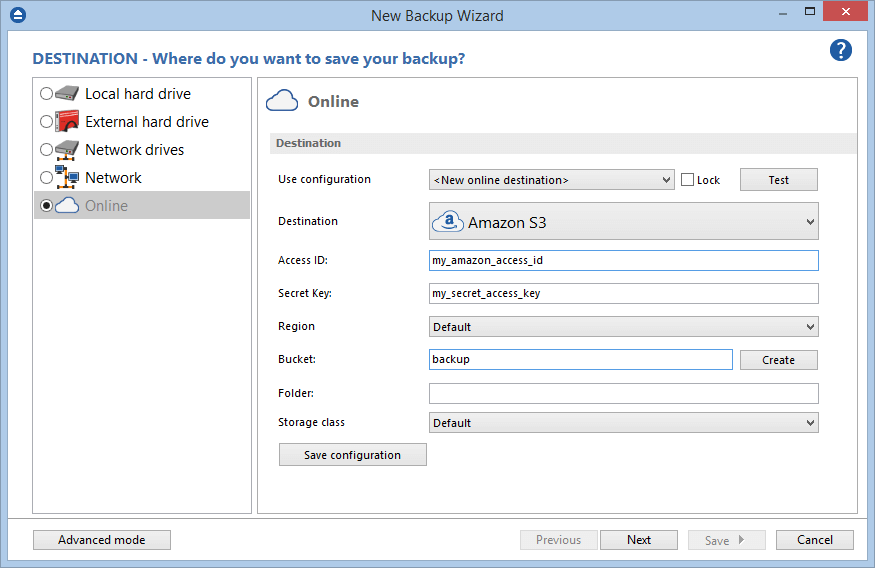Enable the Lock checkbox

(688, 180)
